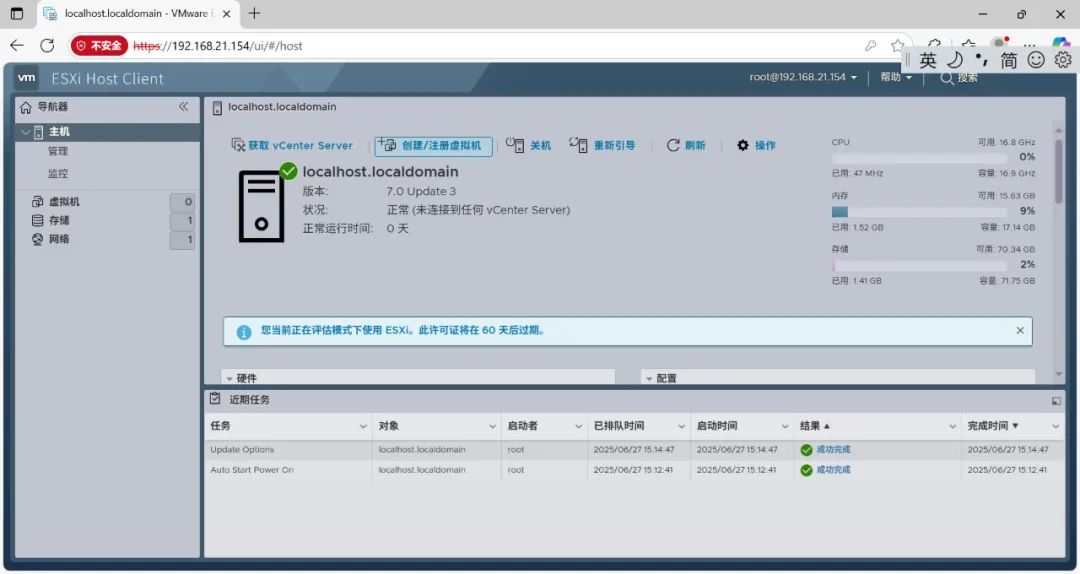
Task: Open 对象 column dropdown arrow
Action: 492,427
